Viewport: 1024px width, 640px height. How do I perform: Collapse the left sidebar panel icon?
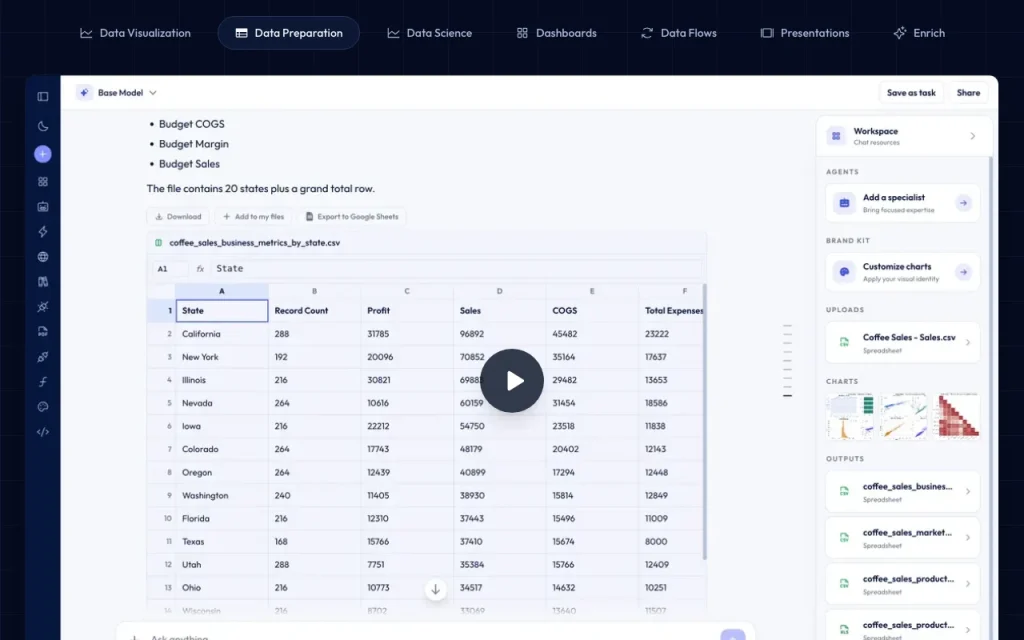click(43, 97)
